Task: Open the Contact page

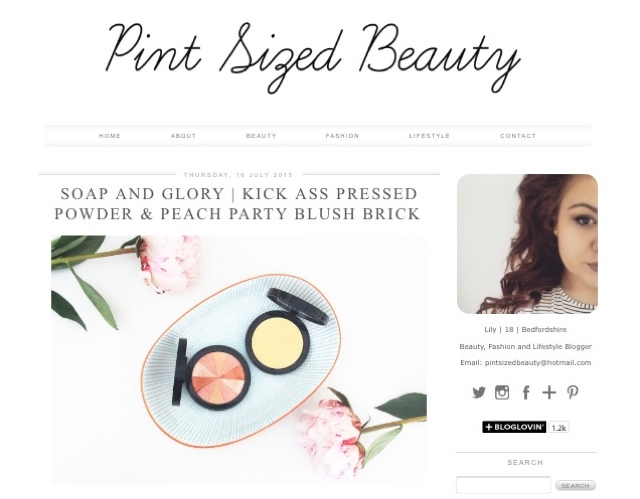Action: pyautogui.click(x=518, y=136)
